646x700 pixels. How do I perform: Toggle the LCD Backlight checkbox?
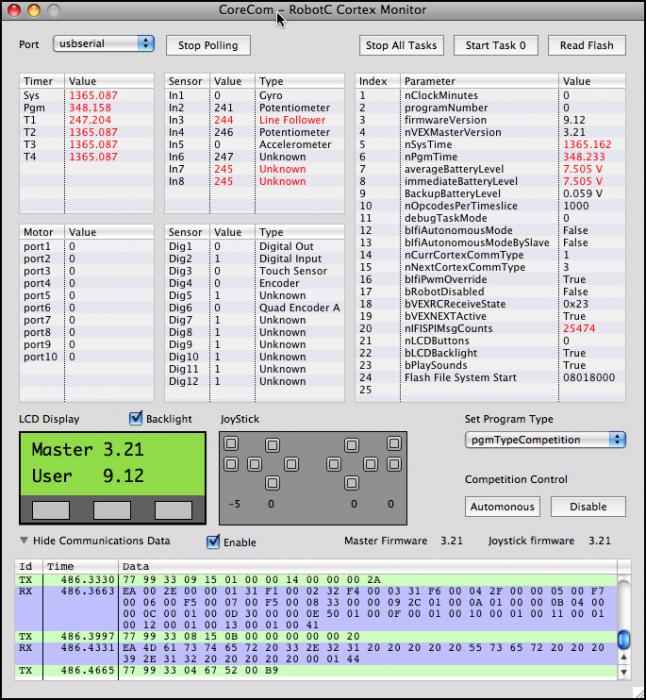click(135, 418)
